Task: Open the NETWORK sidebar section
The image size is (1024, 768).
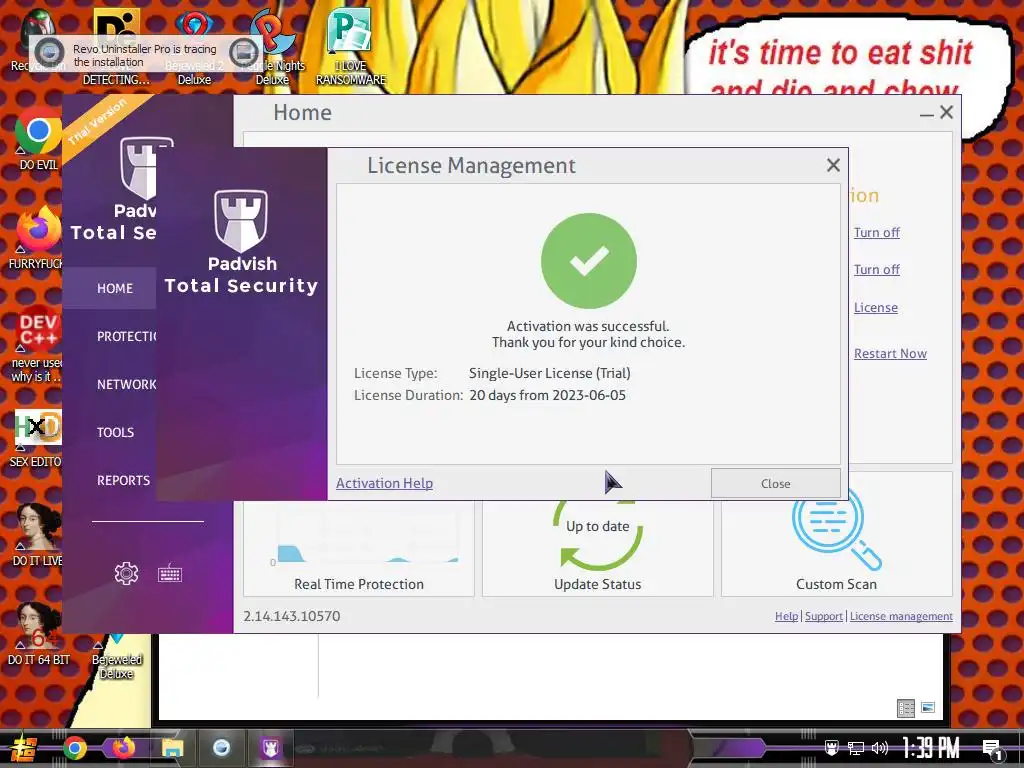Action: tap(126, 385)
